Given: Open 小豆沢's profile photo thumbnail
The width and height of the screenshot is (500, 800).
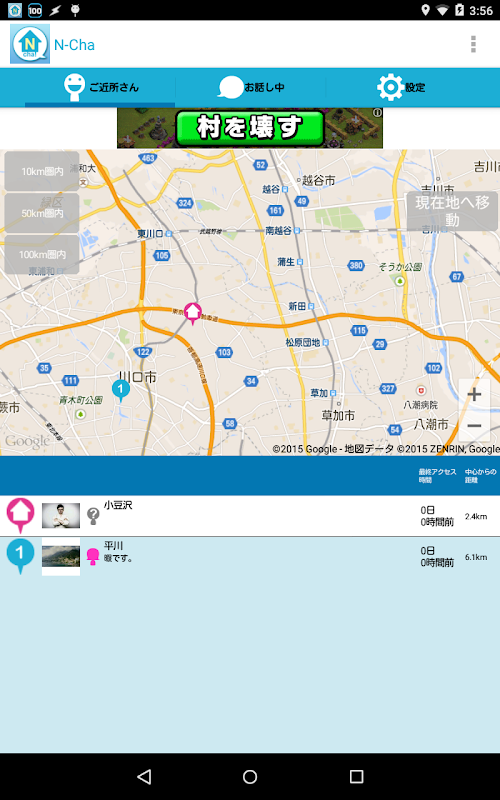Looking at the screenshot, I should point(61,516).
